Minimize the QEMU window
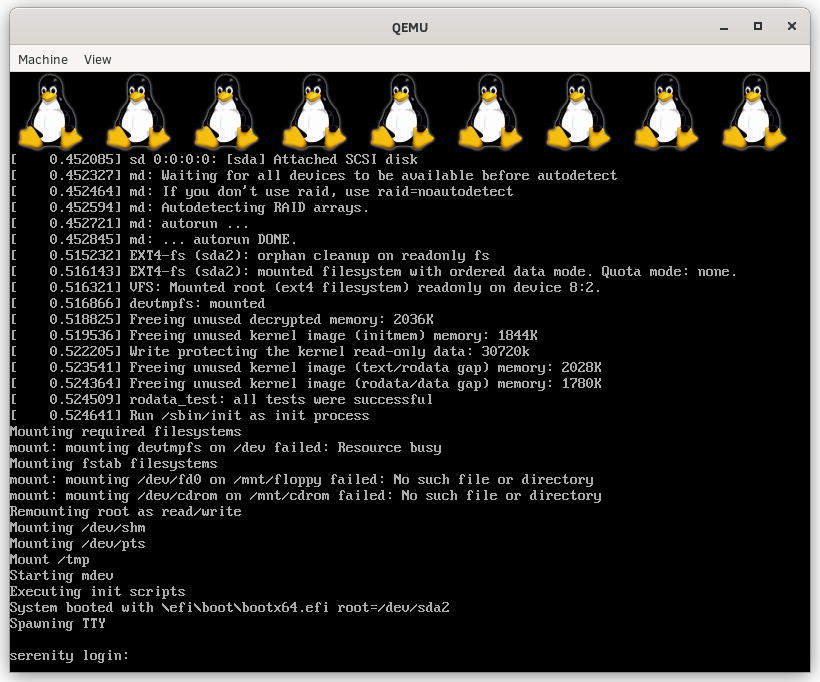Viewport: 820px width, 682px height. [x=724, y=27]
